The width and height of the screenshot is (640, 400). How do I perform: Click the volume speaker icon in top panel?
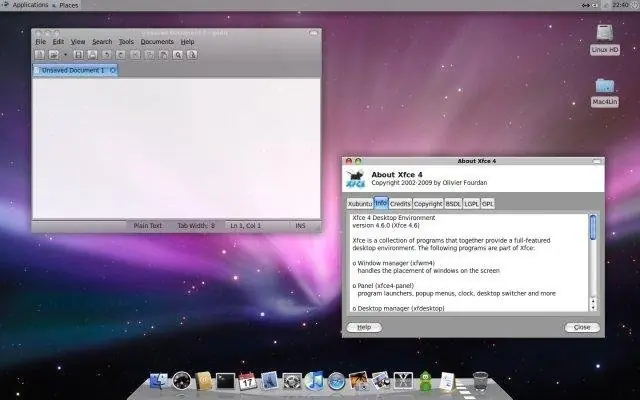[x=595, y=5]
